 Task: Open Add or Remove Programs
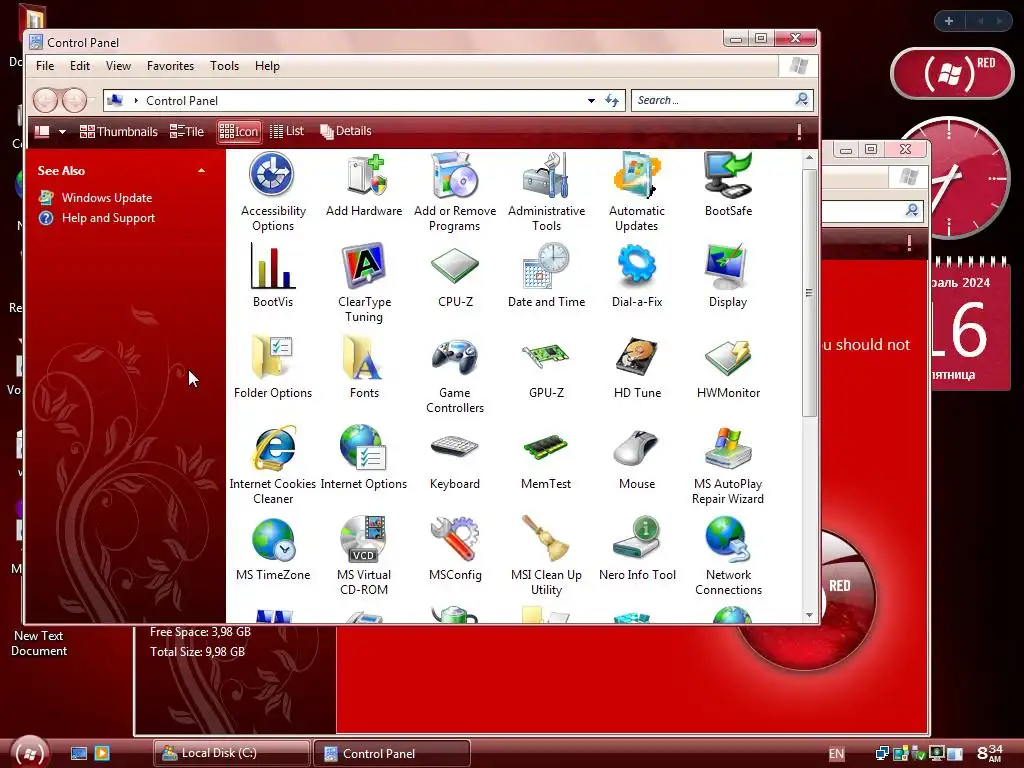[x=455, y=175]
